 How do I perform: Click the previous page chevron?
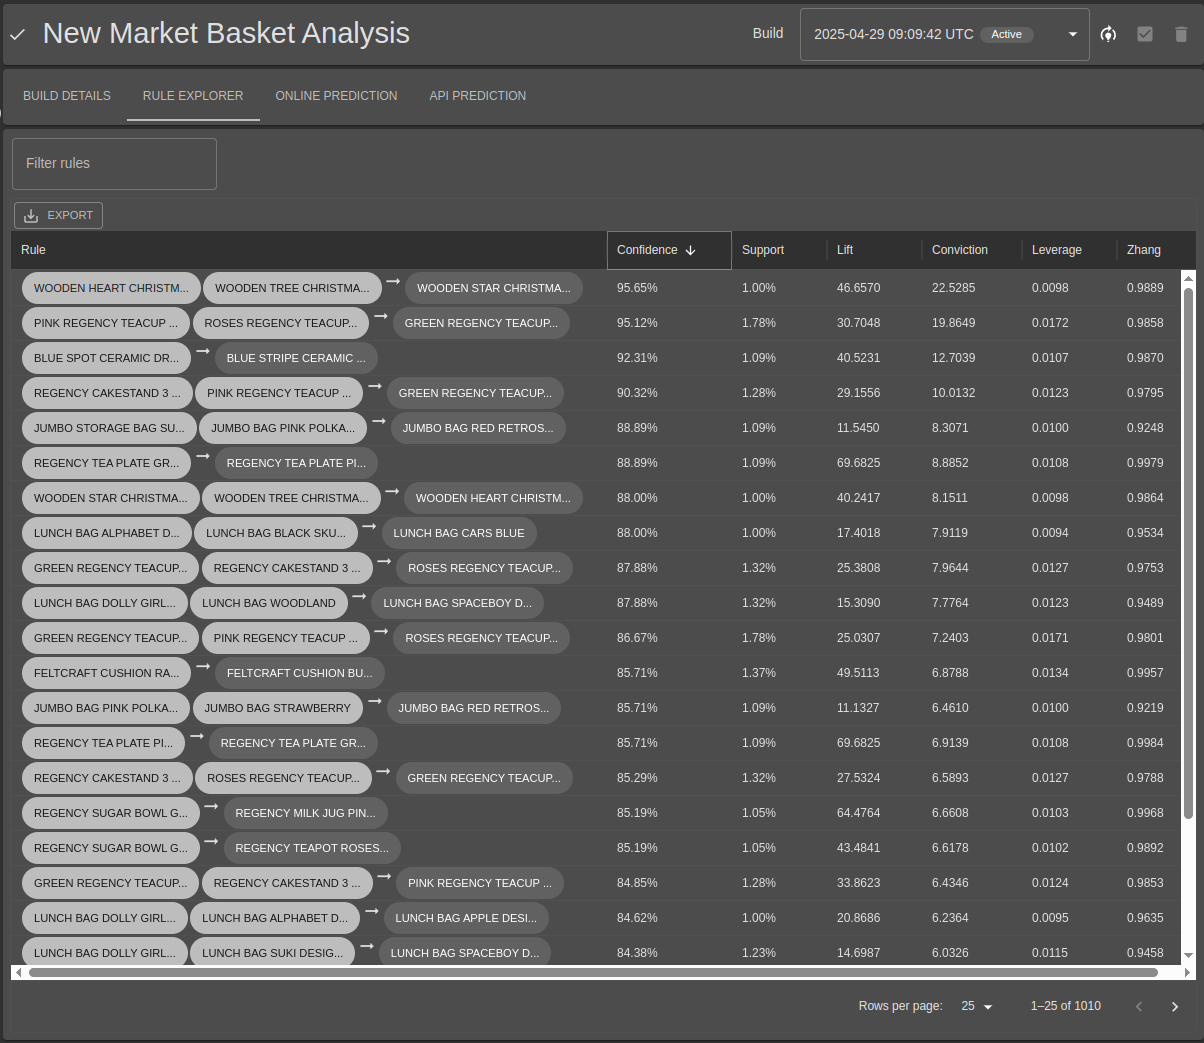pyautogui.click(x=1139, y=1006)
